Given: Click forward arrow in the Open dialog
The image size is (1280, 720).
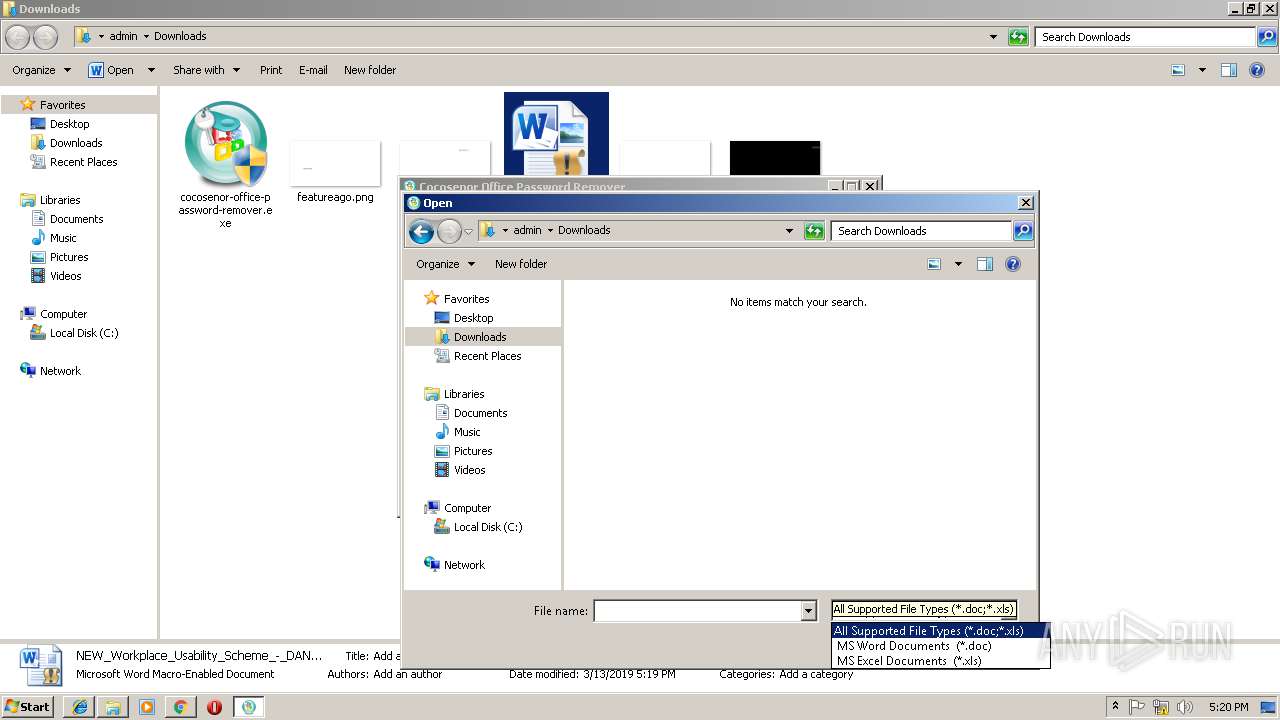Looking at the screenshot, I should (449, 231).
